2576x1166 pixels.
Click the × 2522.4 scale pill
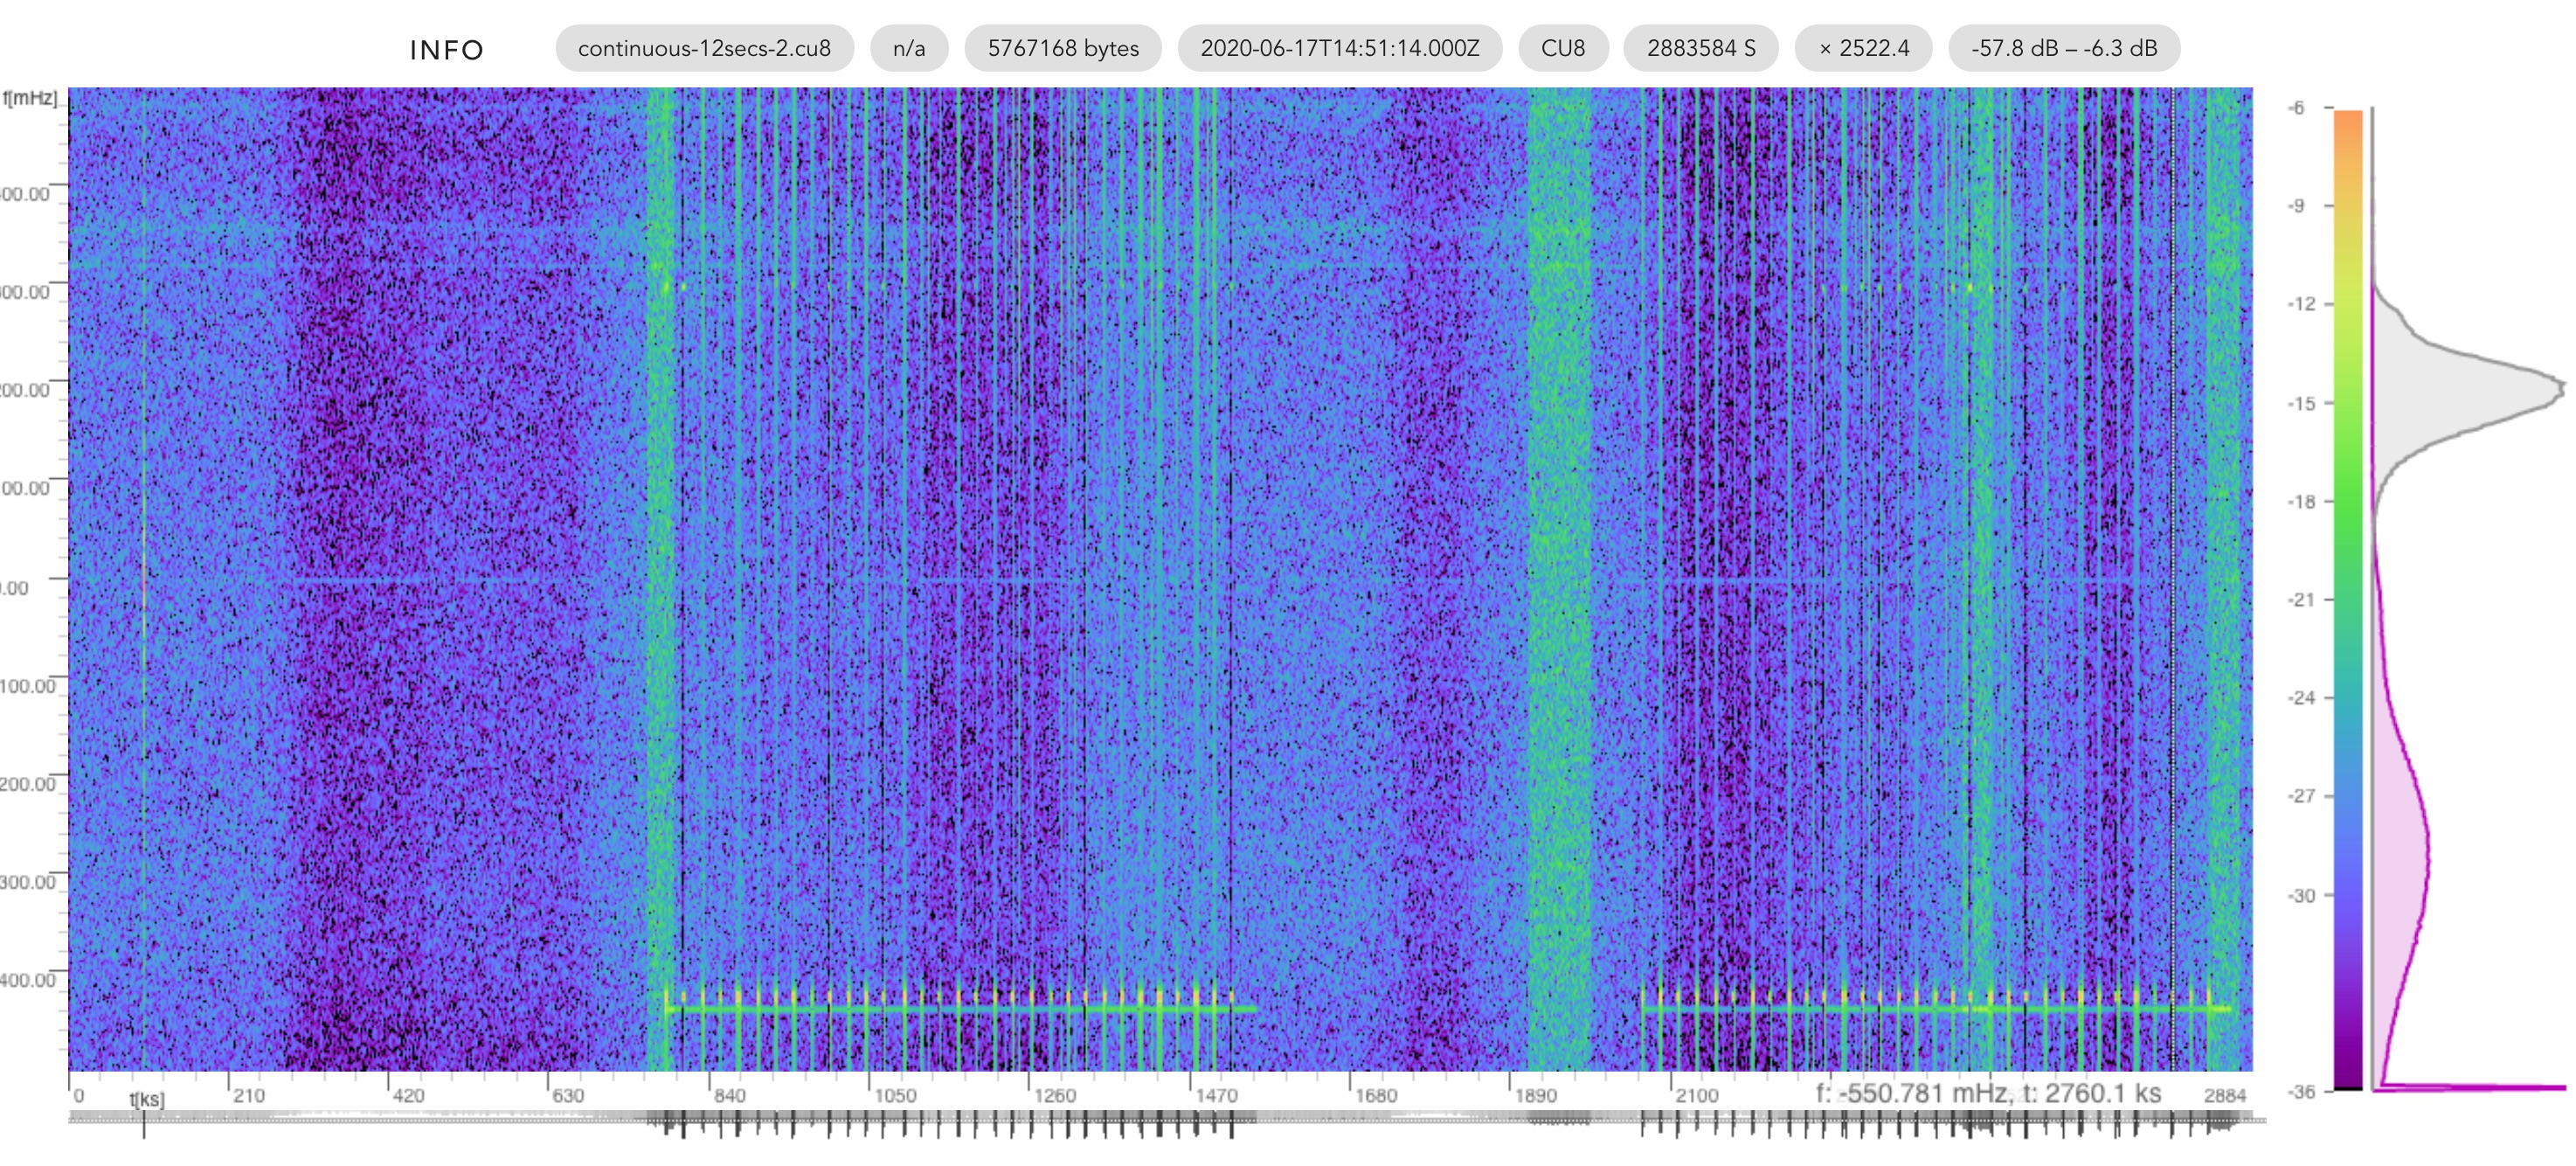pos(1864,48)
